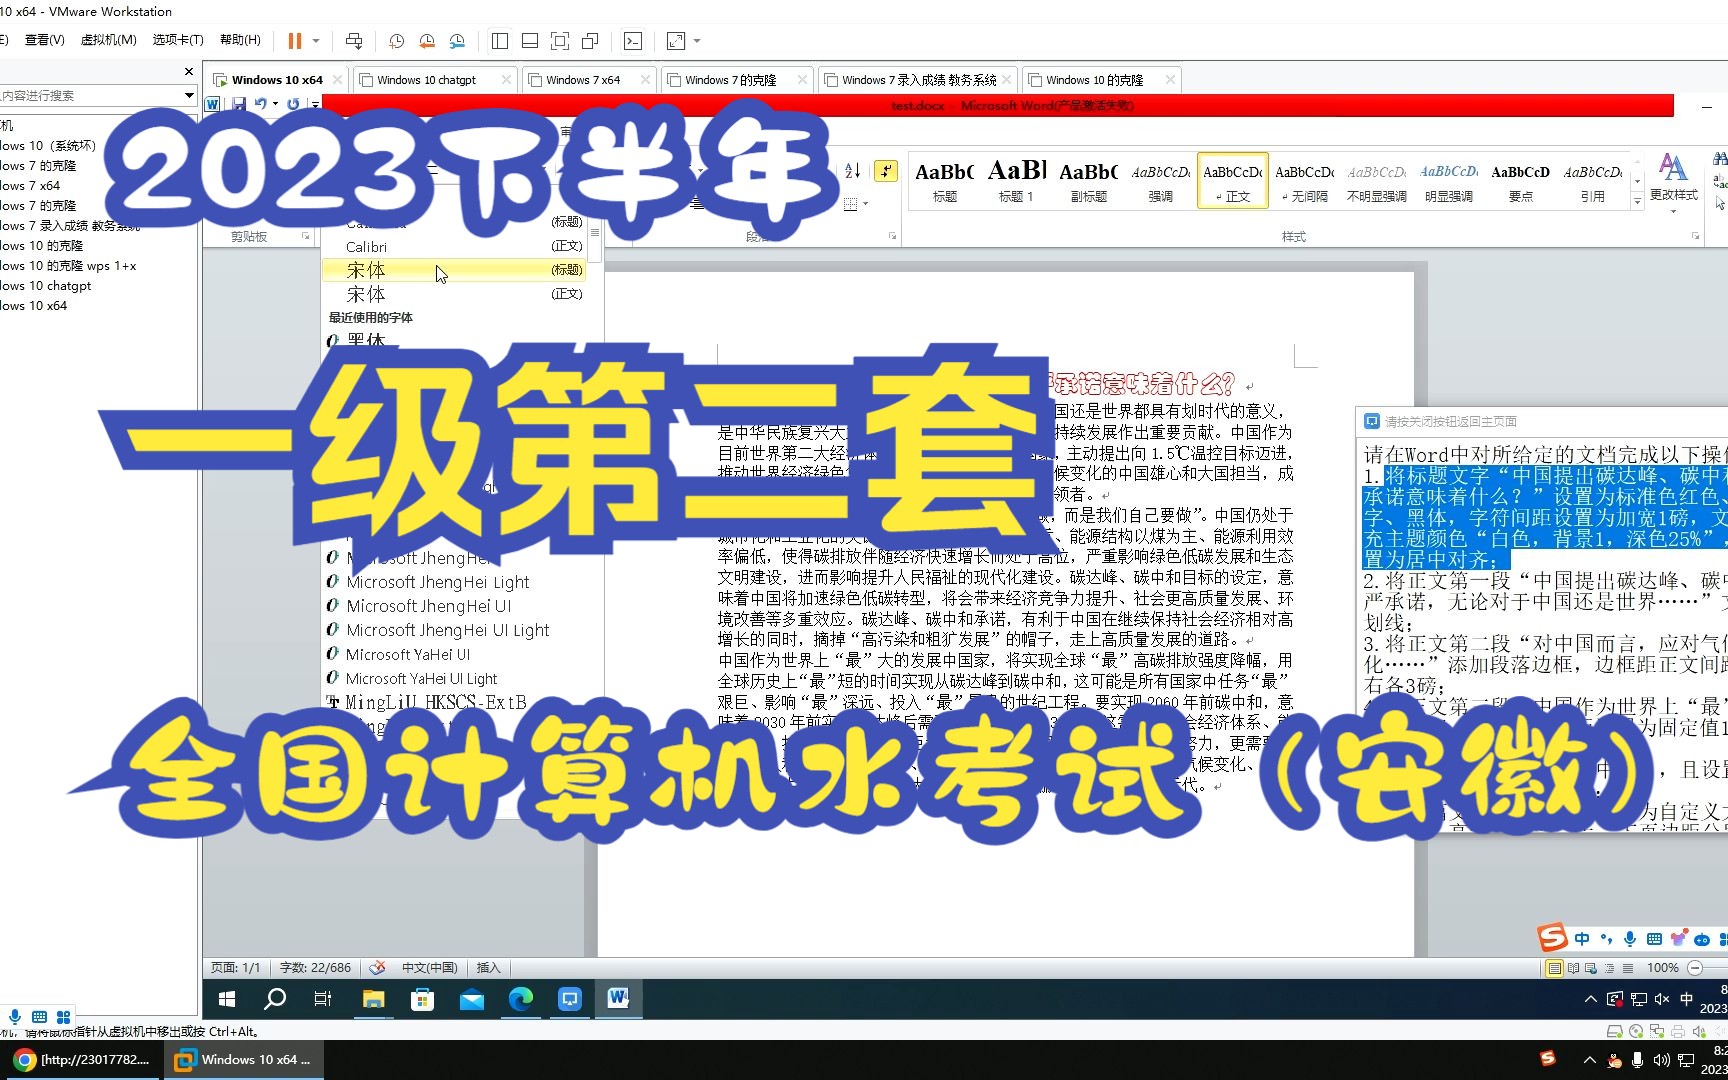Viewport: 1728px width, 1080px height.
Task: Click the sort button in paragraph group
Action: pos(853,171)
